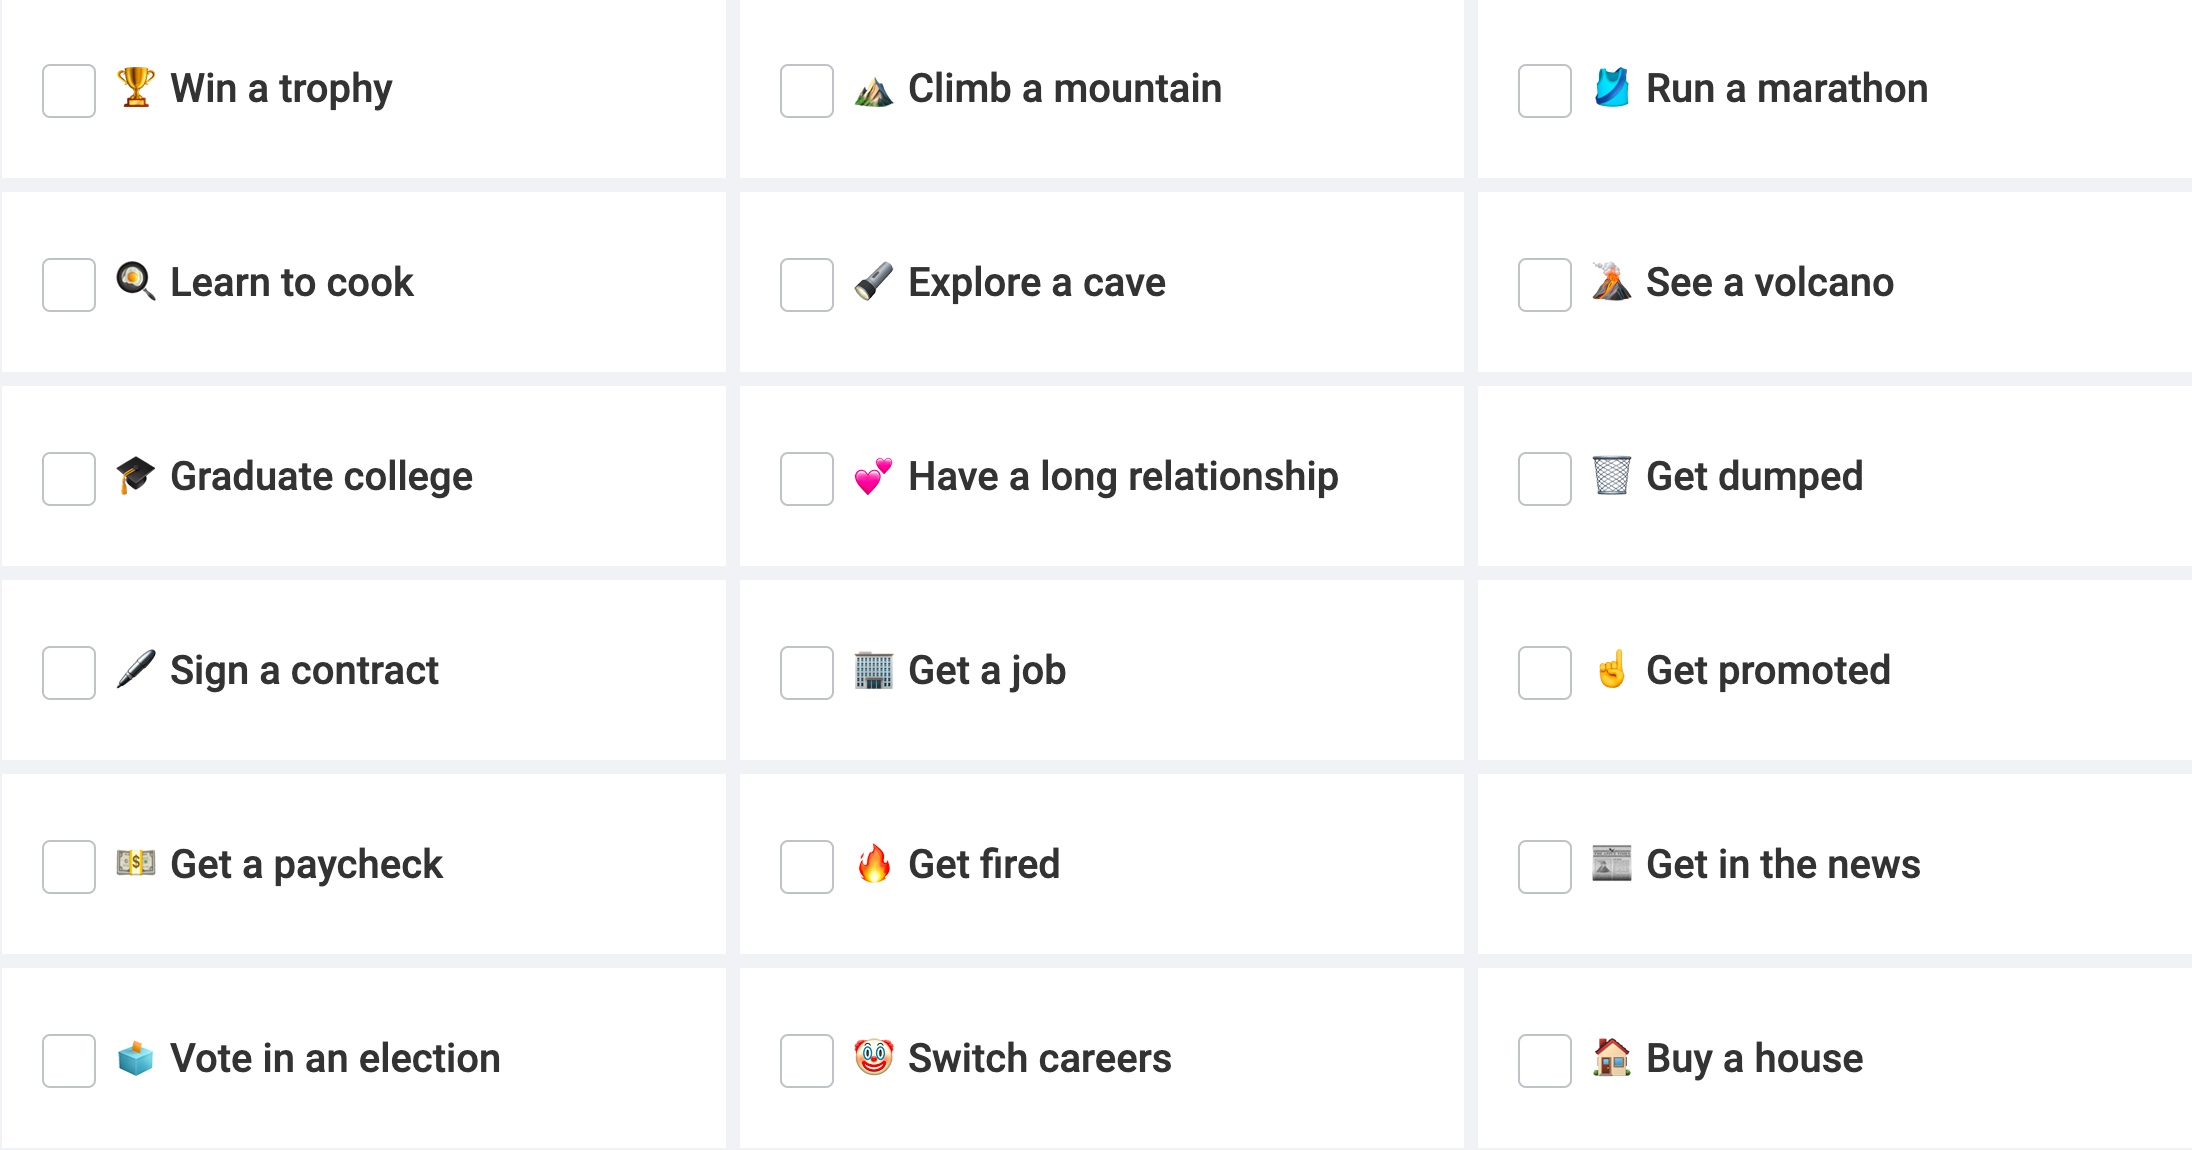Select the Get a paycheck checkbox
The width and height of the screenshot is (2192, 1150).
pyautogui.click(x=69, y=867)
